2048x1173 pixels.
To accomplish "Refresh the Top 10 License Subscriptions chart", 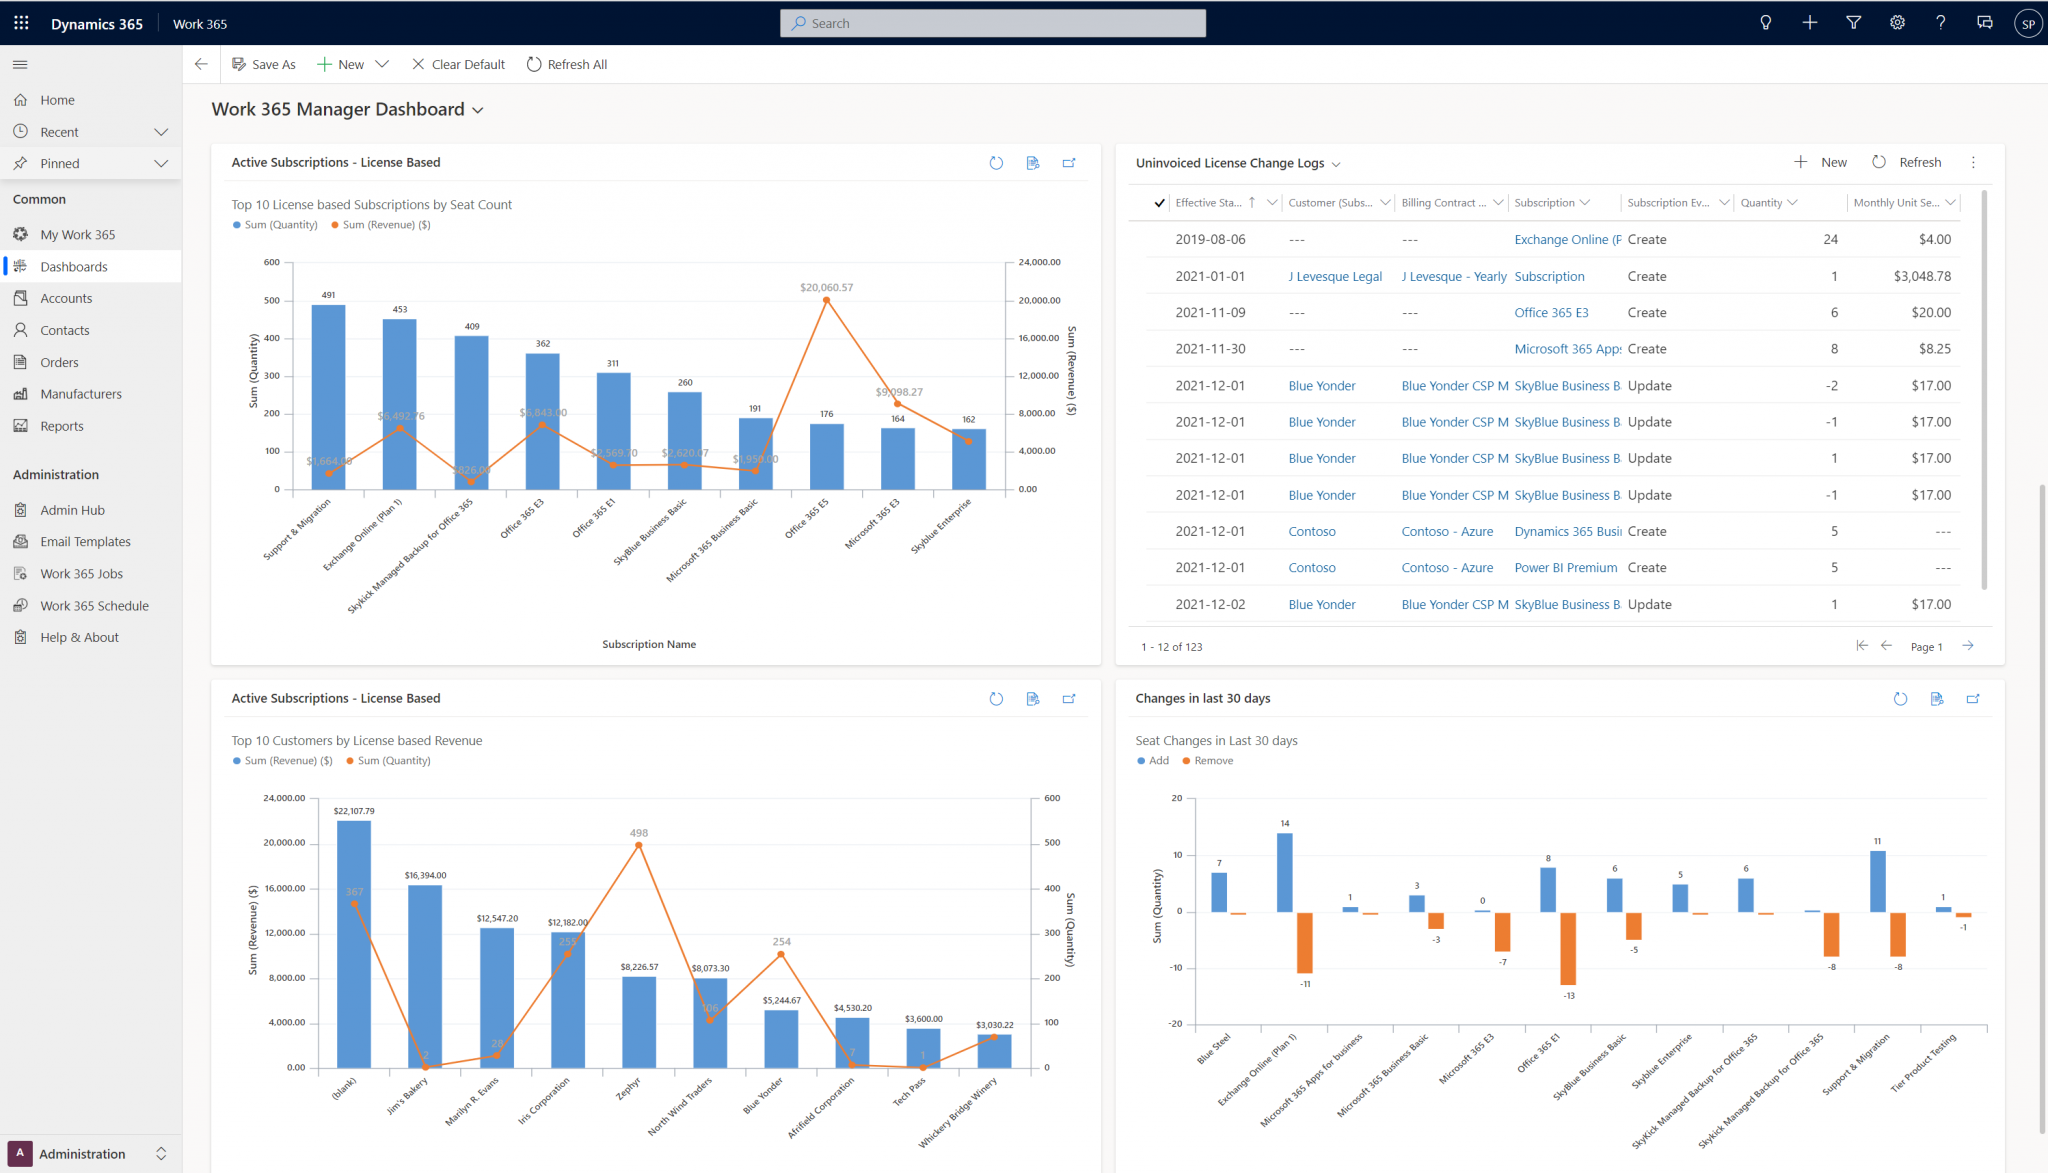I will pos(996,163).
